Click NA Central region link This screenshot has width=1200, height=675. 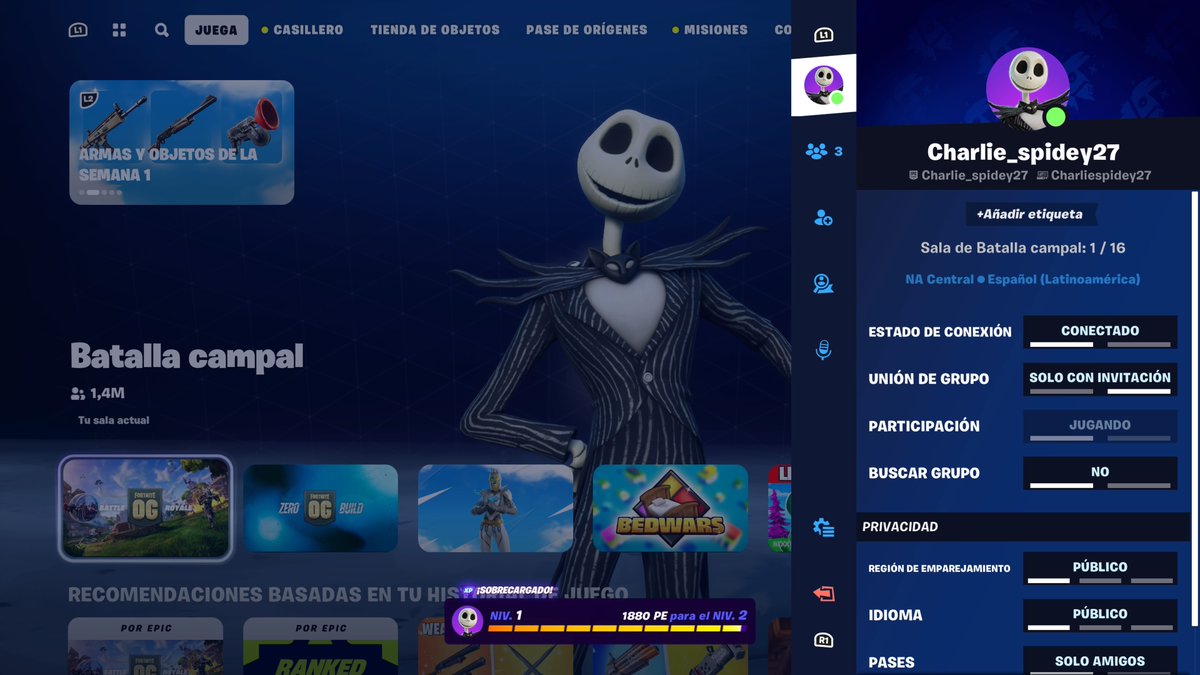pos(939,280)
